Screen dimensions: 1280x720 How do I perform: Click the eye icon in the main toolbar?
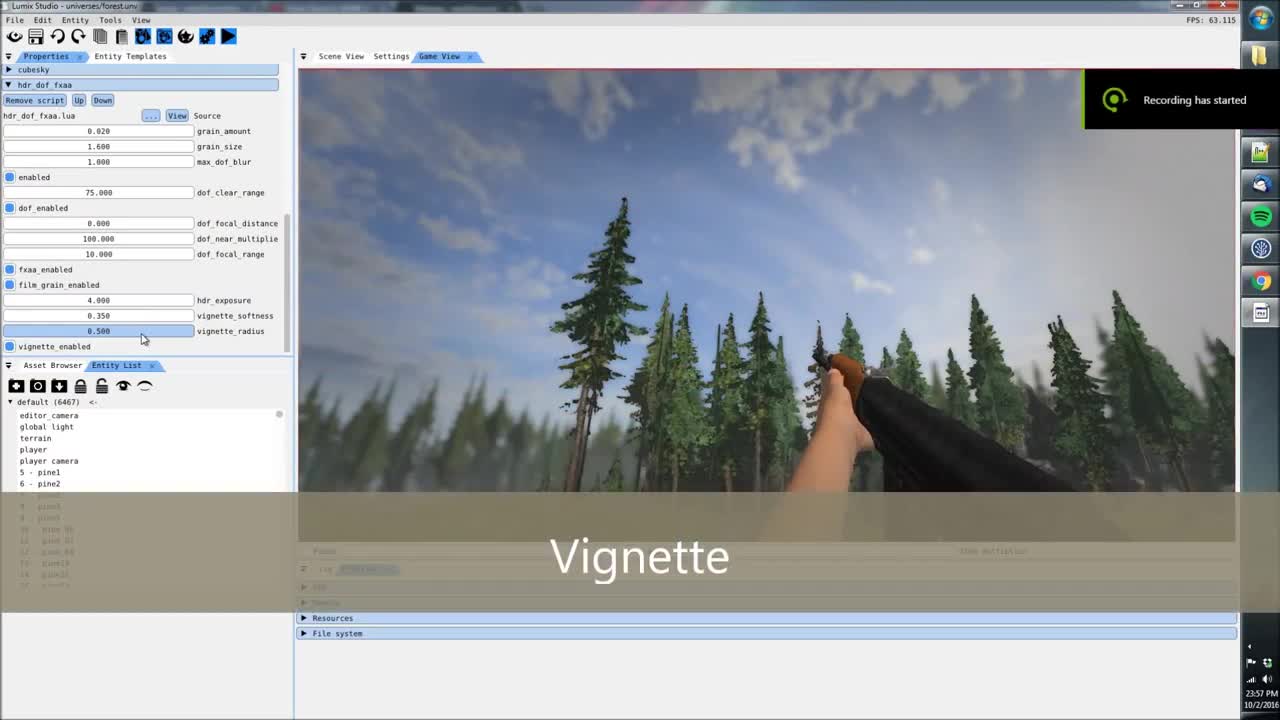pyautogui.click(x=14, y=37)
